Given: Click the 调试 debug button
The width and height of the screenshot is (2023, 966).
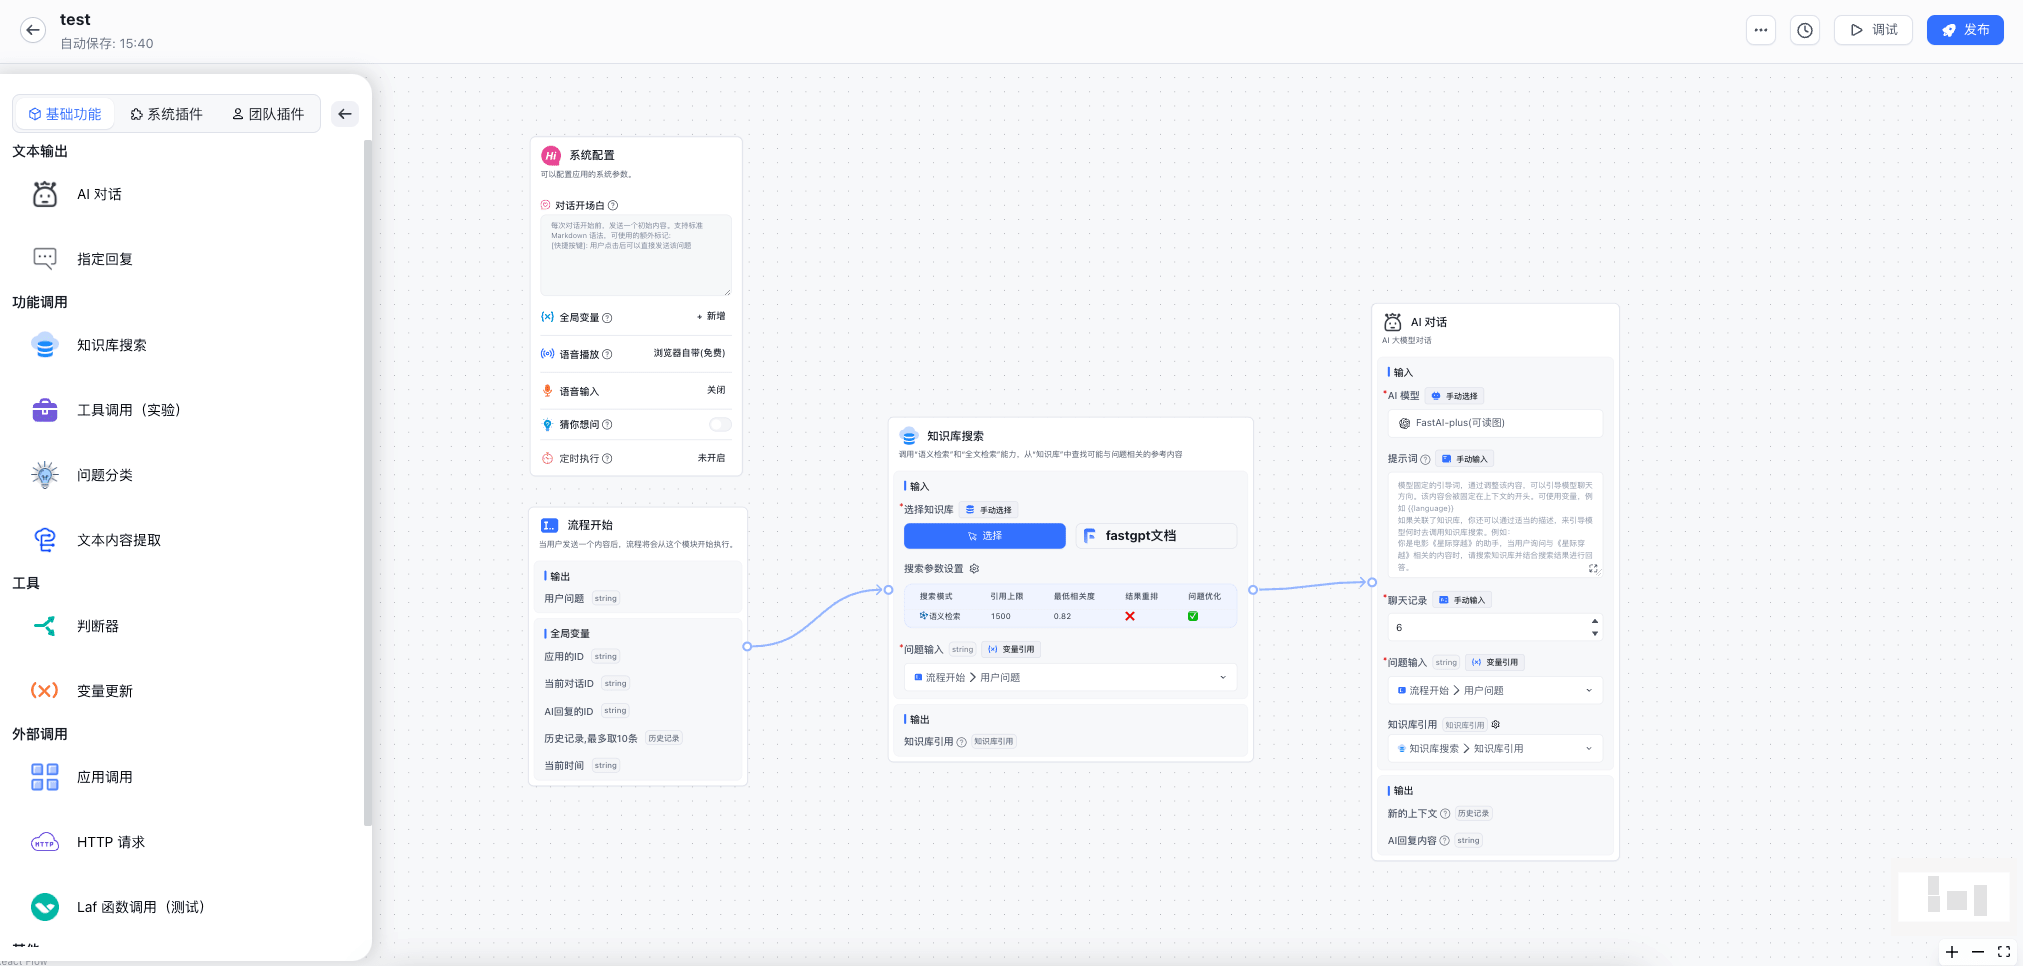Looking at the screenshot, I should pyautogui.click(x=1873, y=30).
